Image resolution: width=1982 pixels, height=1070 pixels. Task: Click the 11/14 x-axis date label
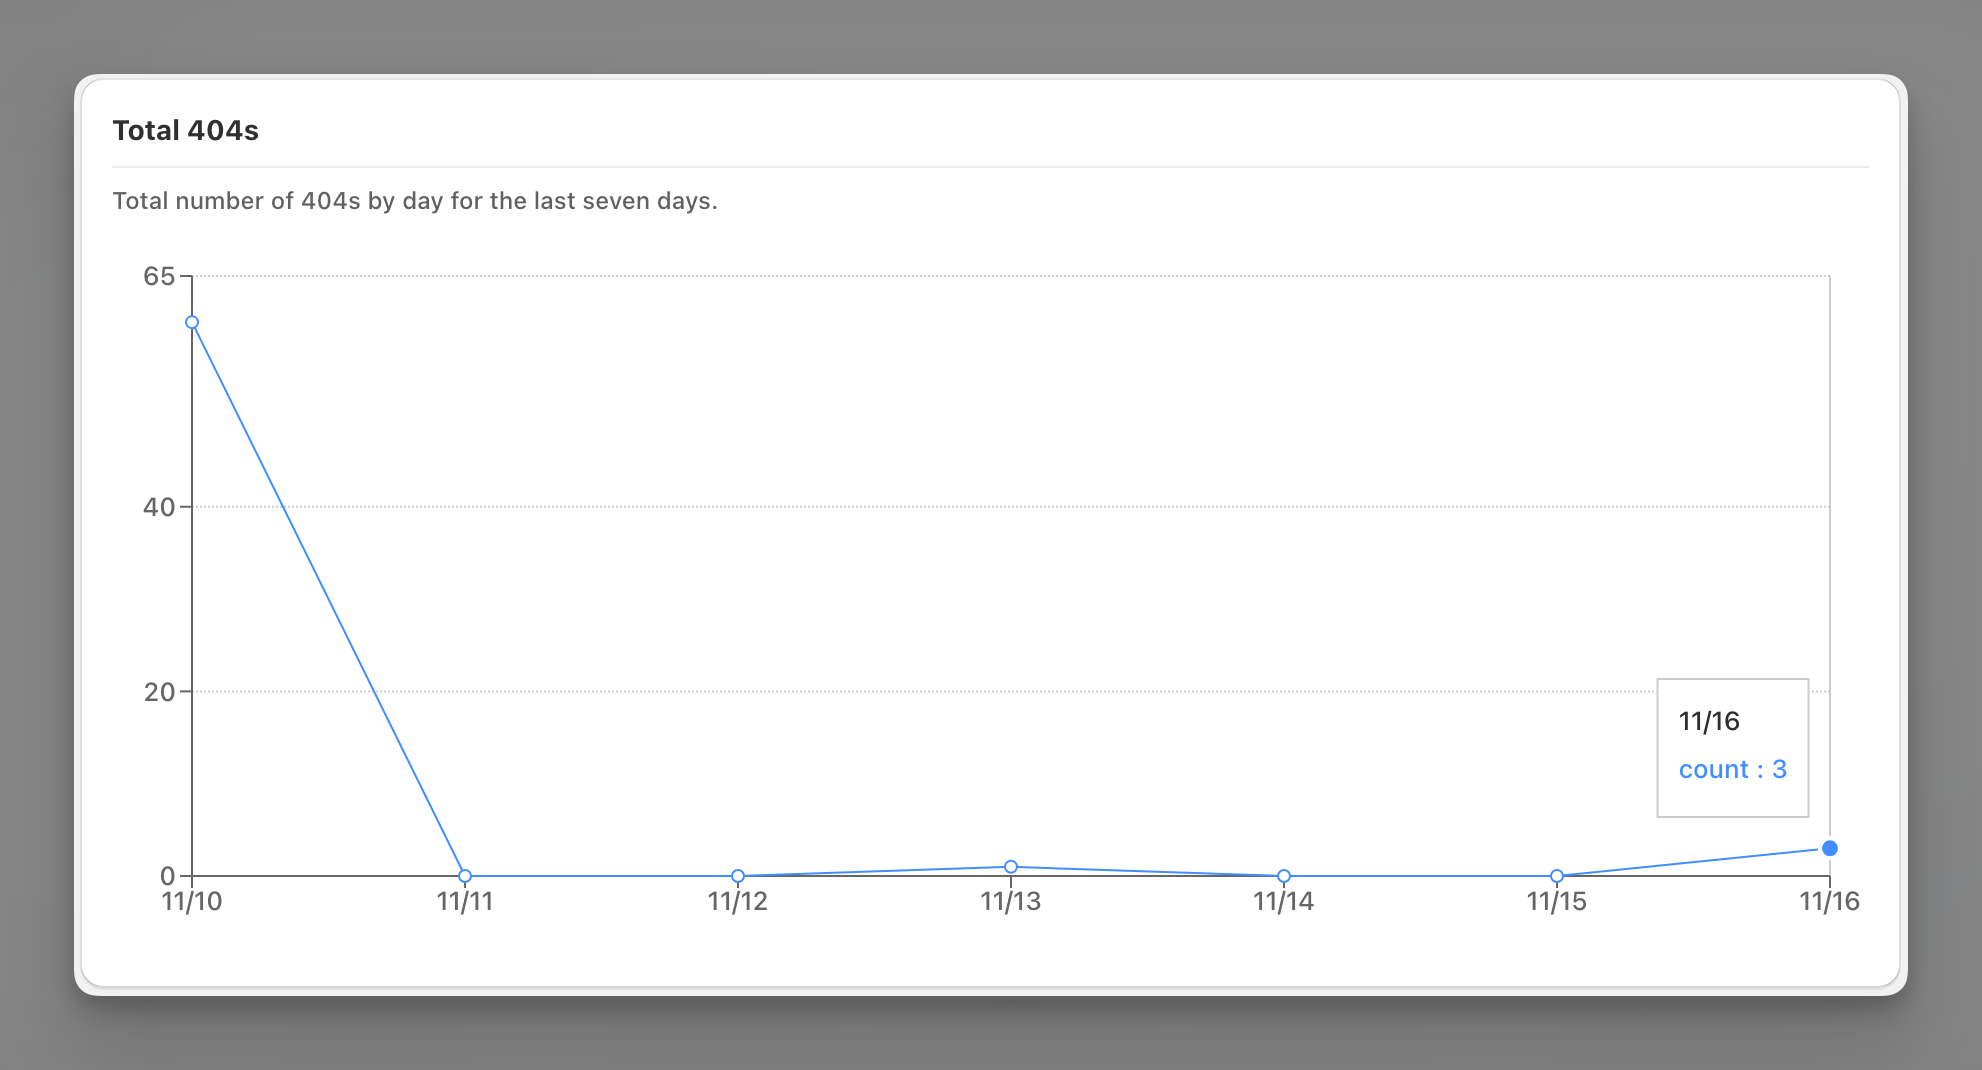click(x=1284, y=902)
